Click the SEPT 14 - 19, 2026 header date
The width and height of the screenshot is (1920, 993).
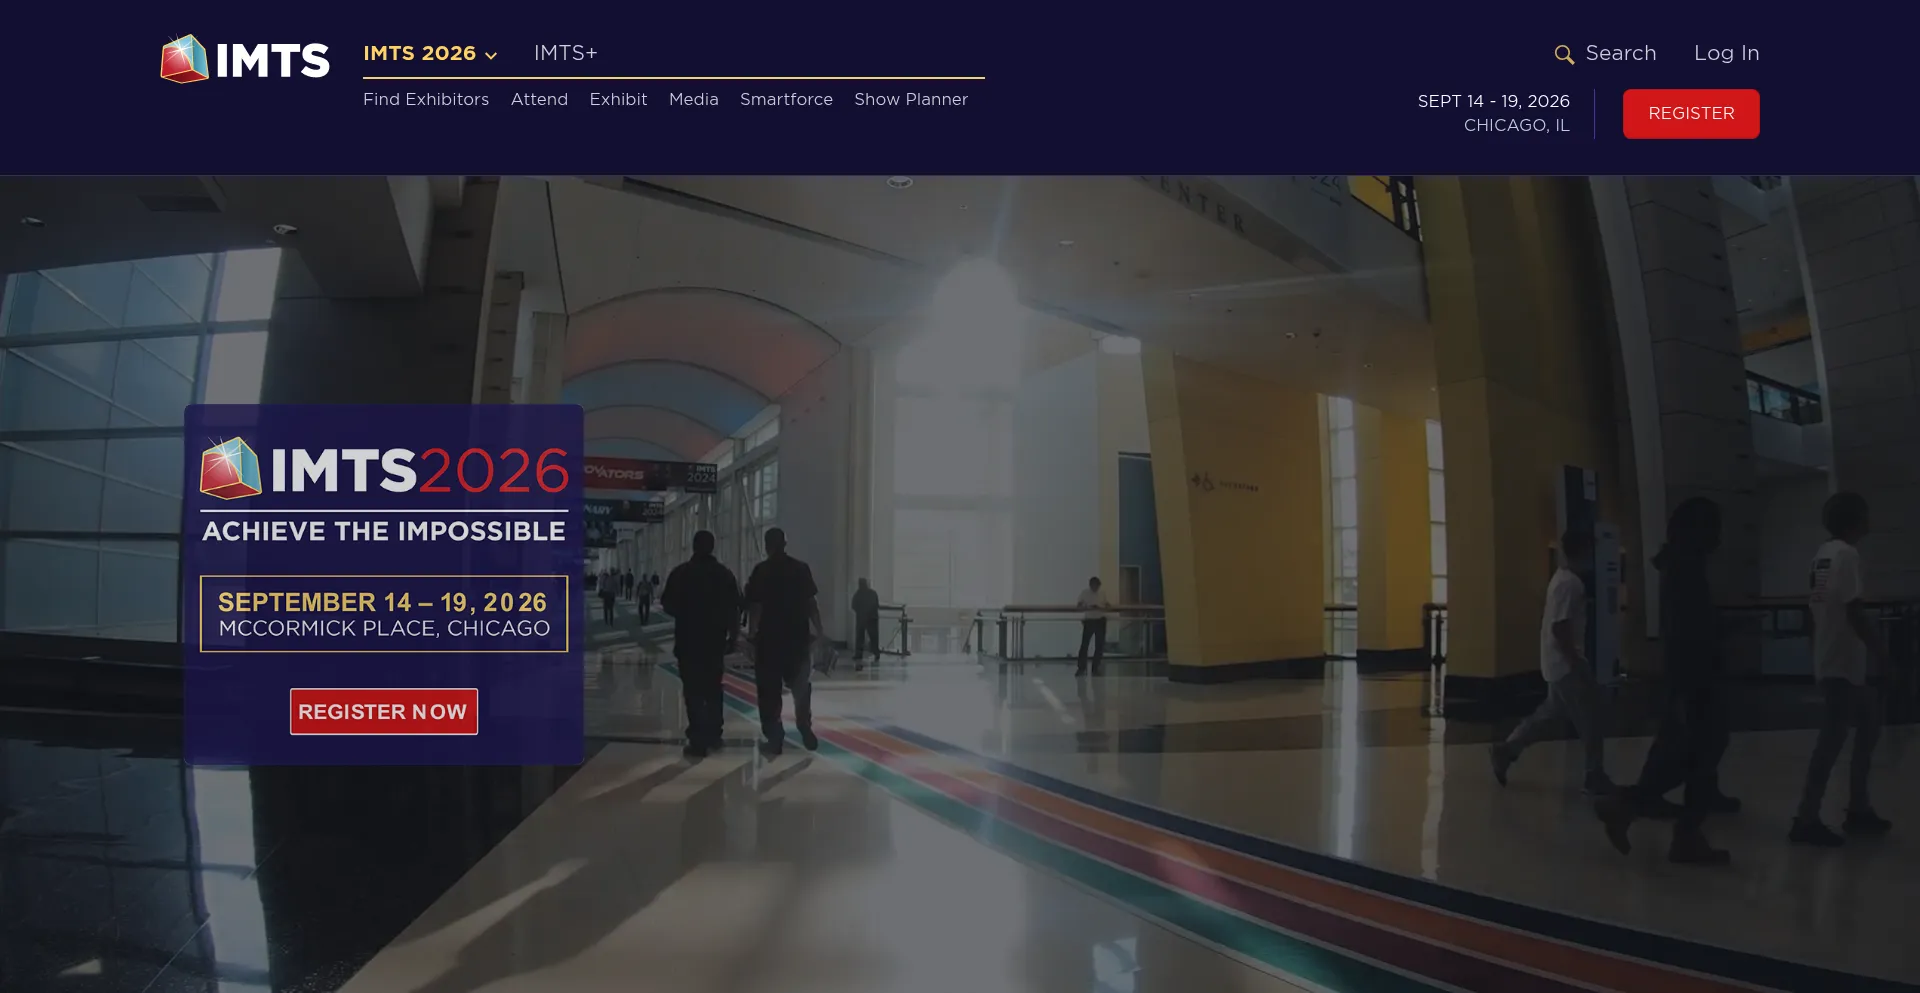(1493, 102)
